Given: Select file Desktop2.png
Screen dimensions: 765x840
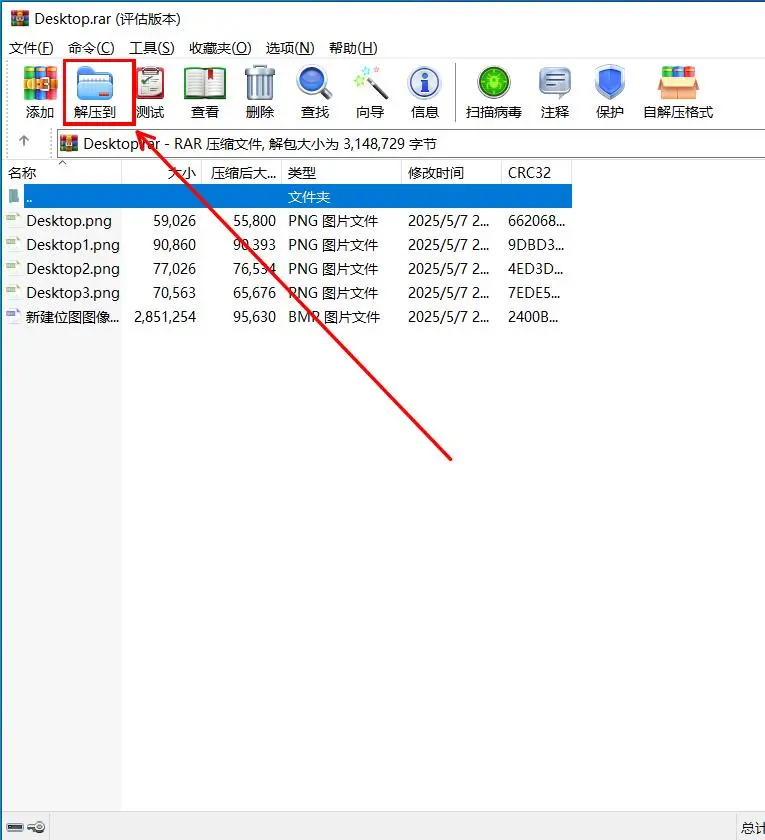Looking at the screenshot, I should point(73,269).
